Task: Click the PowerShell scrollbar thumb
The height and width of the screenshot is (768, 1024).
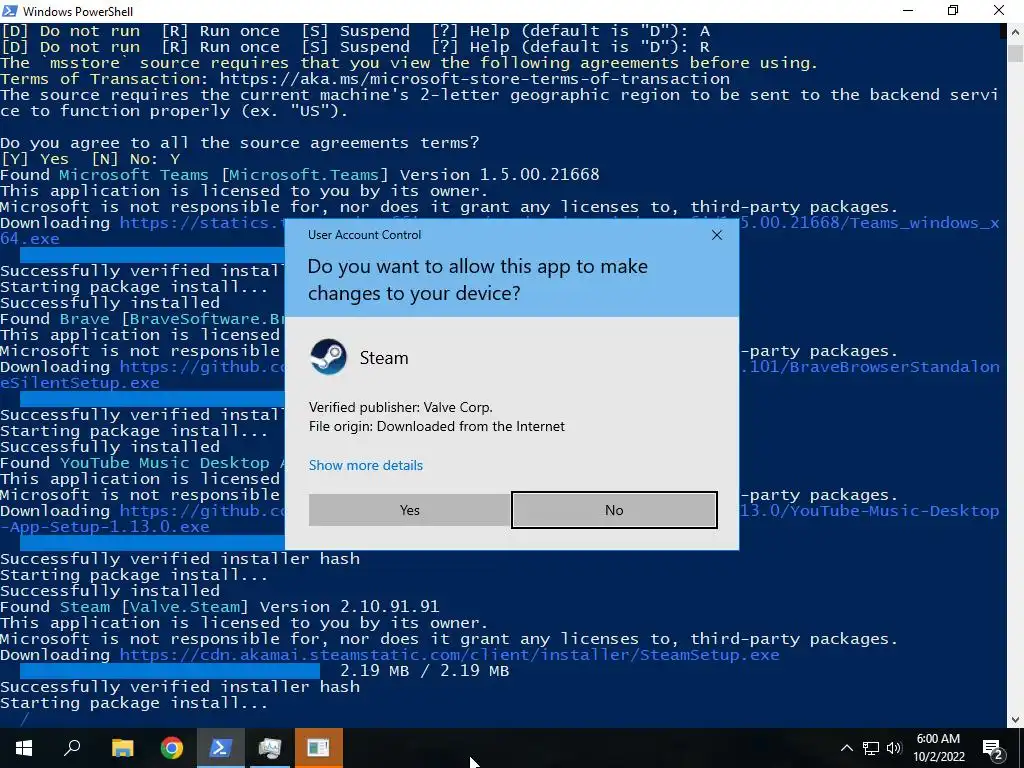Action: pos(1015,52)
